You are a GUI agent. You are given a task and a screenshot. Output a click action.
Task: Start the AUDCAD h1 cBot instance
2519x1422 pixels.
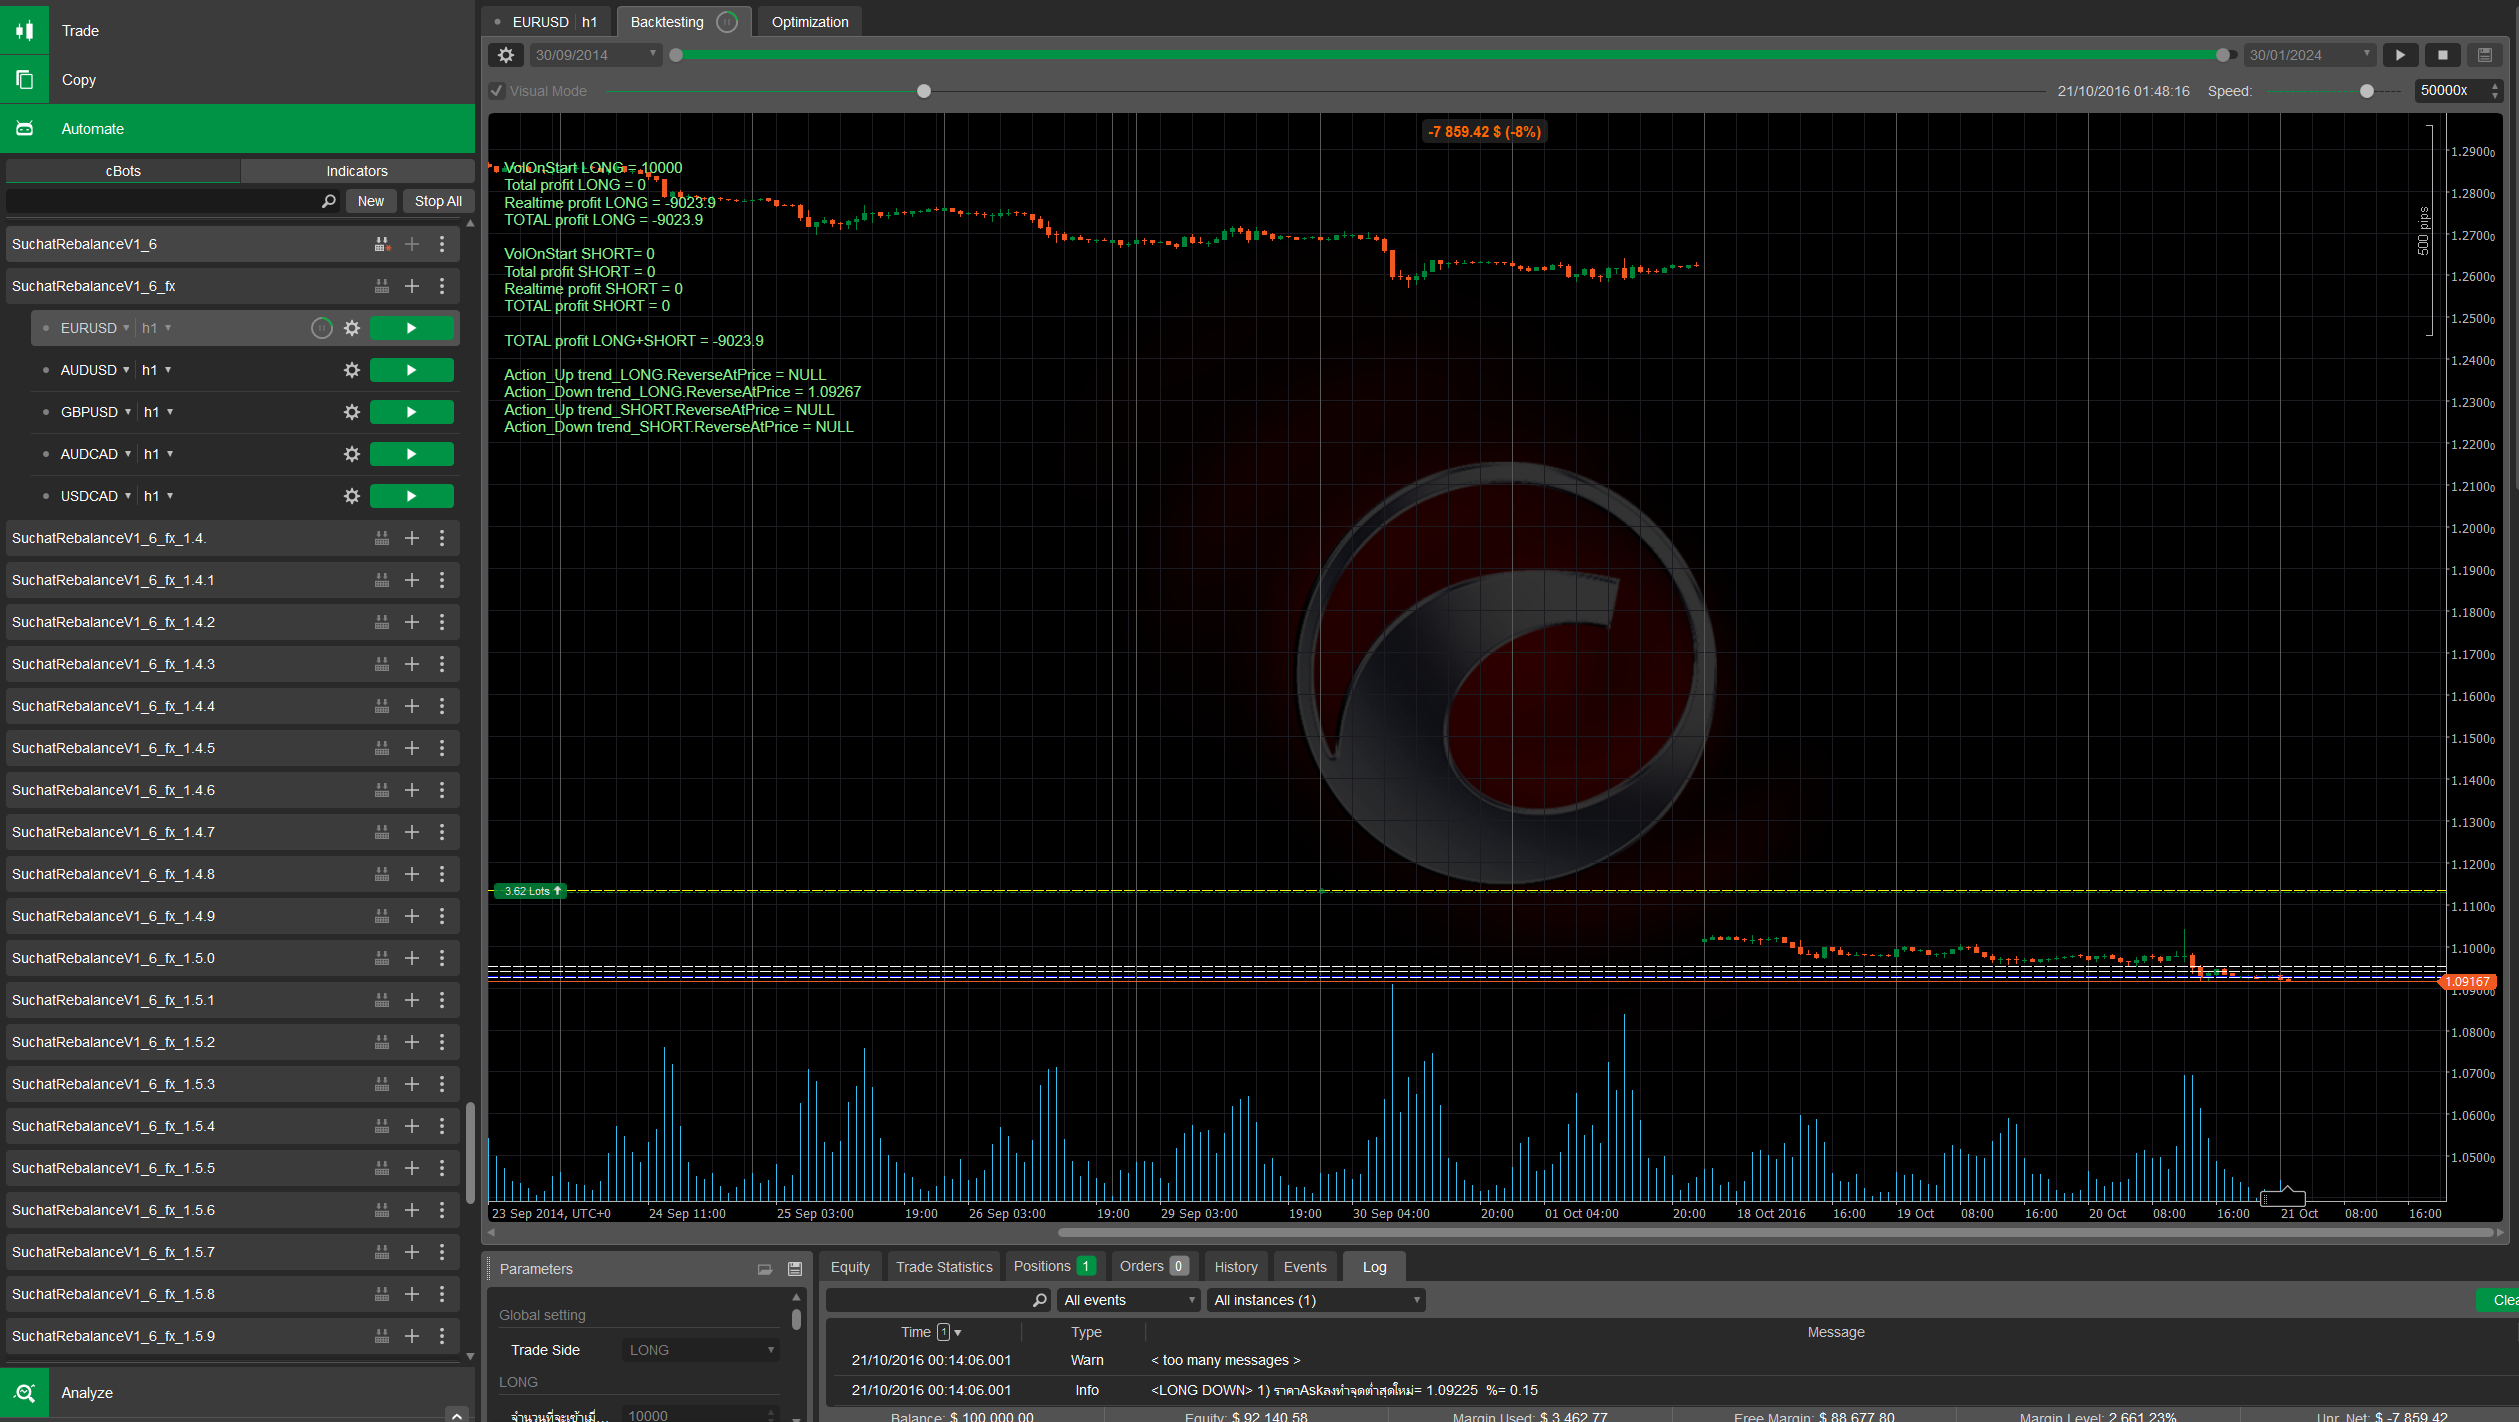(411, 454)
